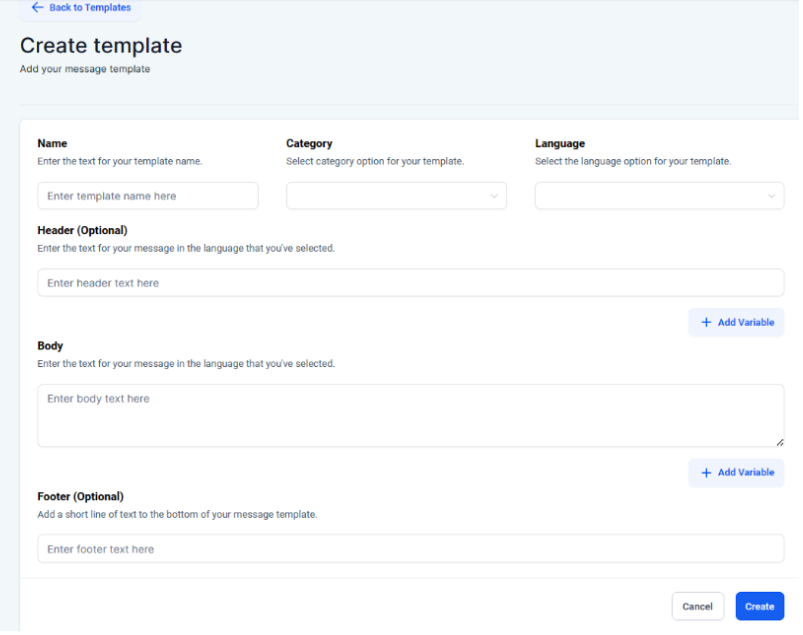This screenshot has height=635, width=803.
Task: Click the back arrow icon beside Back to Templates
Action: click(37, 8)
